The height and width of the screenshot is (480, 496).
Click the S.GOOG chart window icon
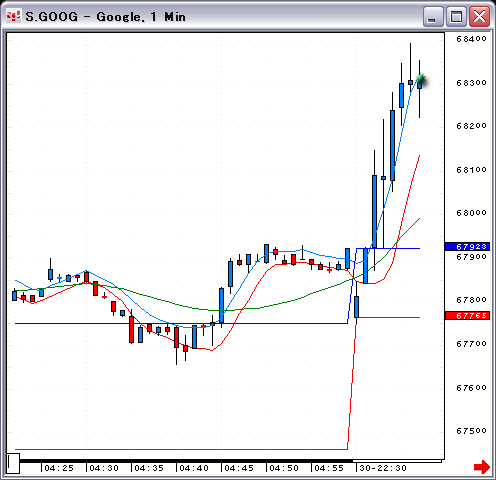coord(14,16)
